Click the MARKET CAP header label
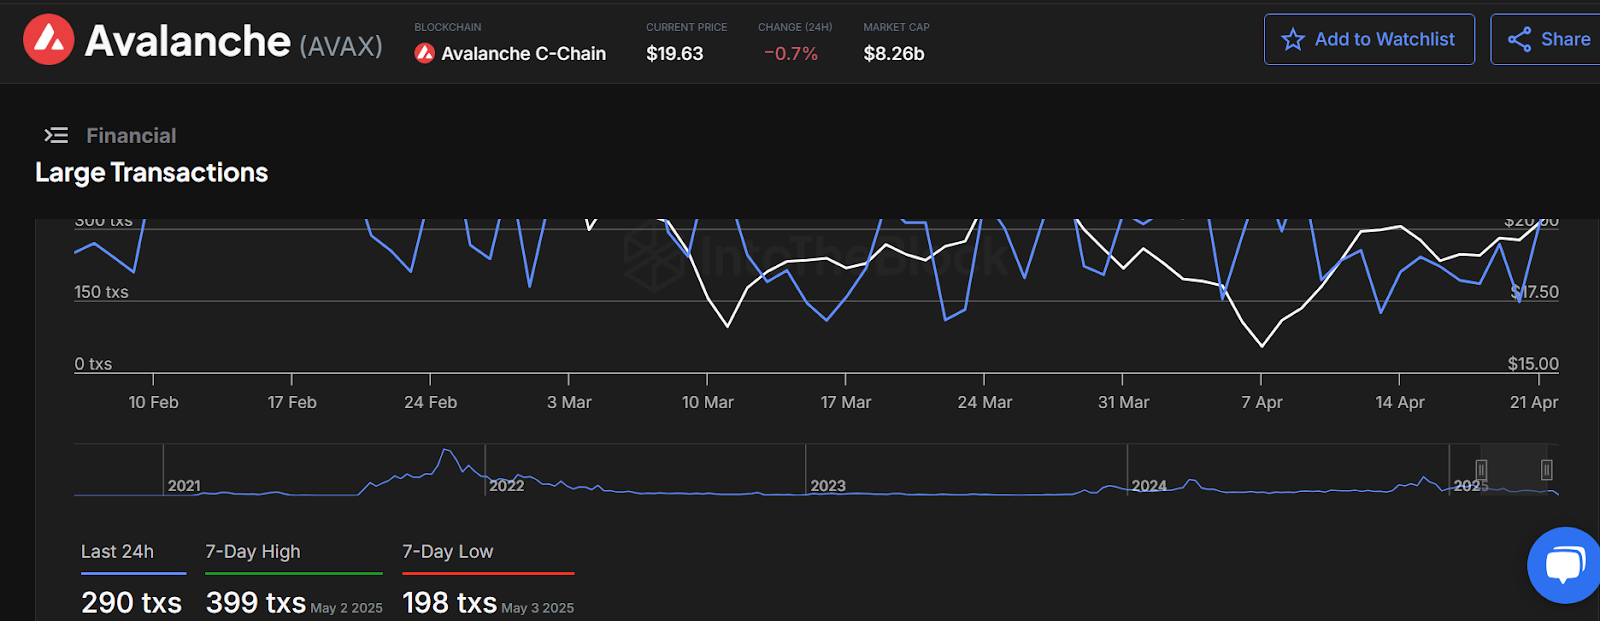This screenshot has height=621, width=1600. pos(897,27)
